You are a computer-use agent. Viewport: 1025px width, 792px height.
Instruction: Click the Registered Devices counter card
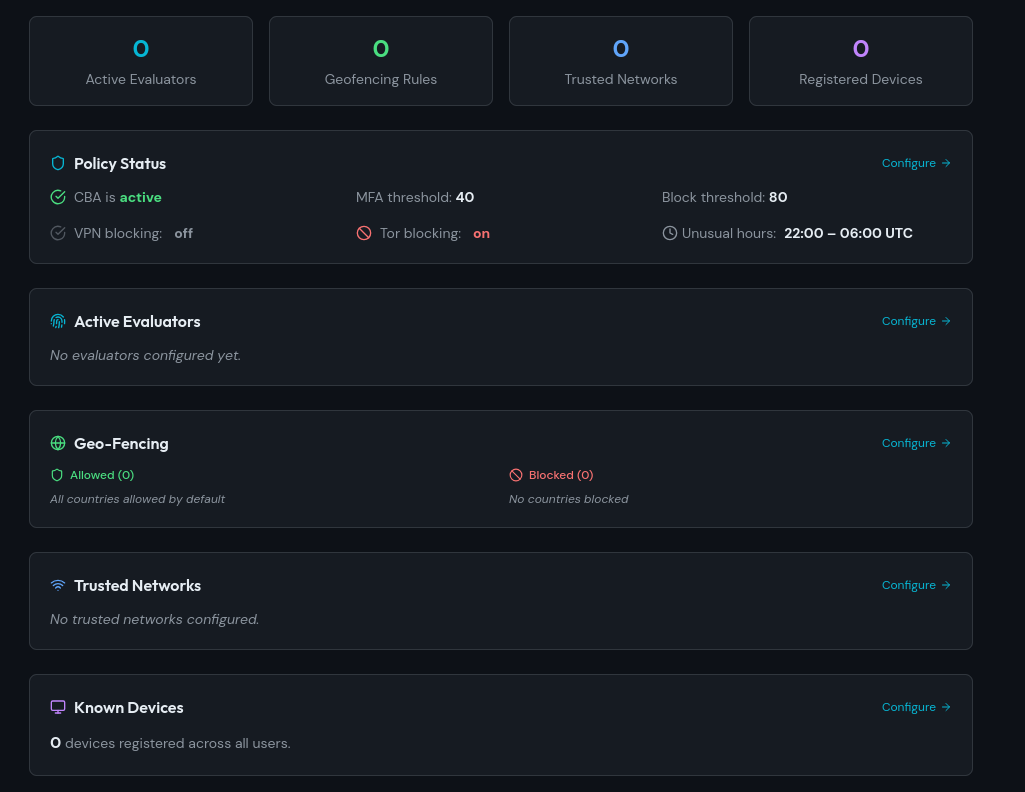pyautogui.click(x=860, y=61)
